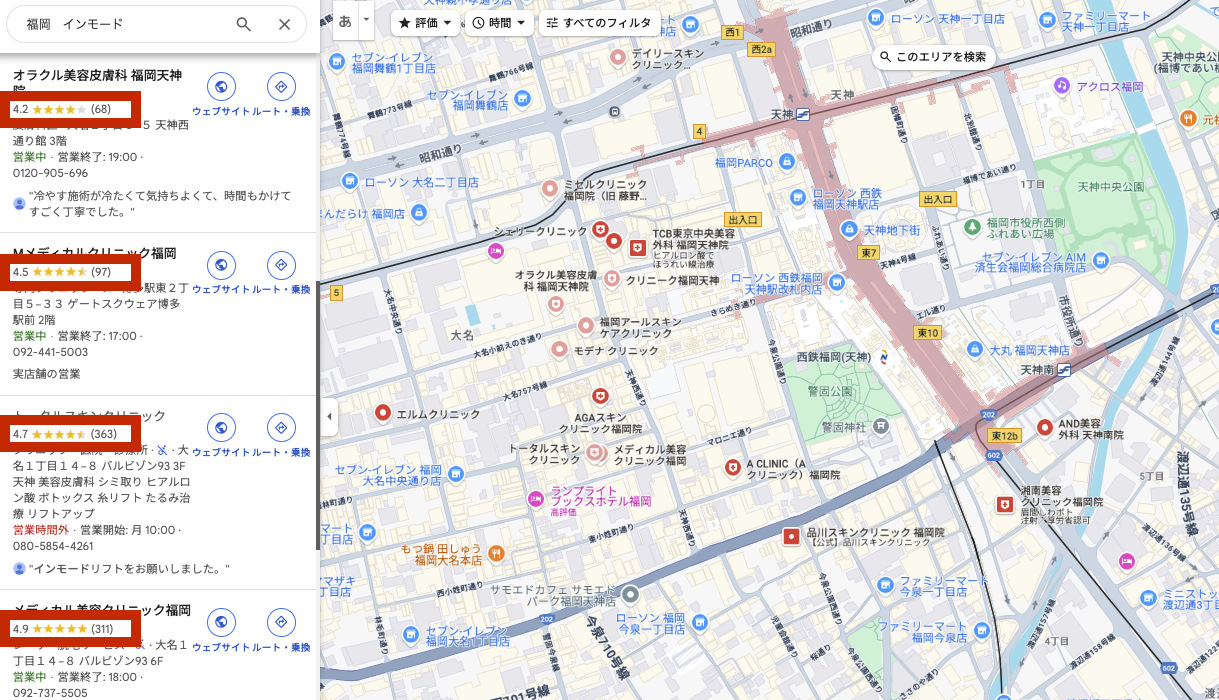Select the TCB東京中央美容外科 square pin
This screenshot has height=700, width=1219.
[638, 246]
